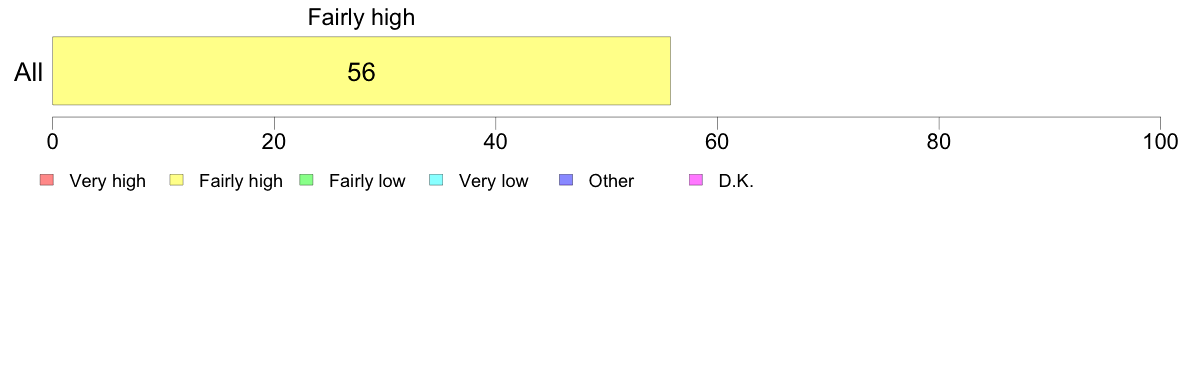Select the Very high red legend swatch
Image resolution: width=1188 pixels, height=368 pixels.
[x=47, y=180]
